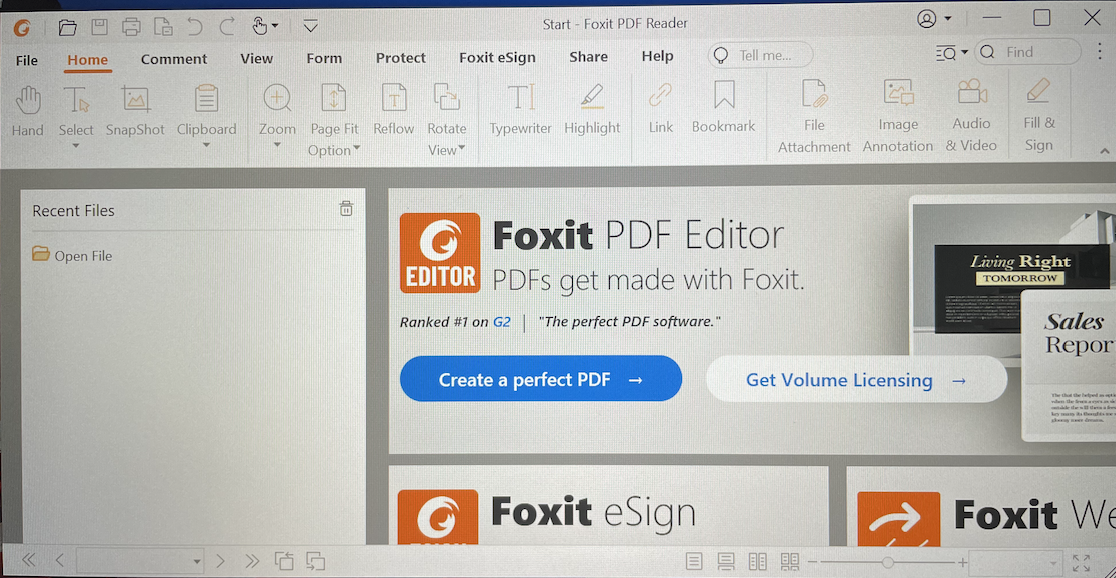Image resolution: width=1116 pixels, height=578 pixels.
Task: Switch to single page view
Action: click(x=695, y=561)
